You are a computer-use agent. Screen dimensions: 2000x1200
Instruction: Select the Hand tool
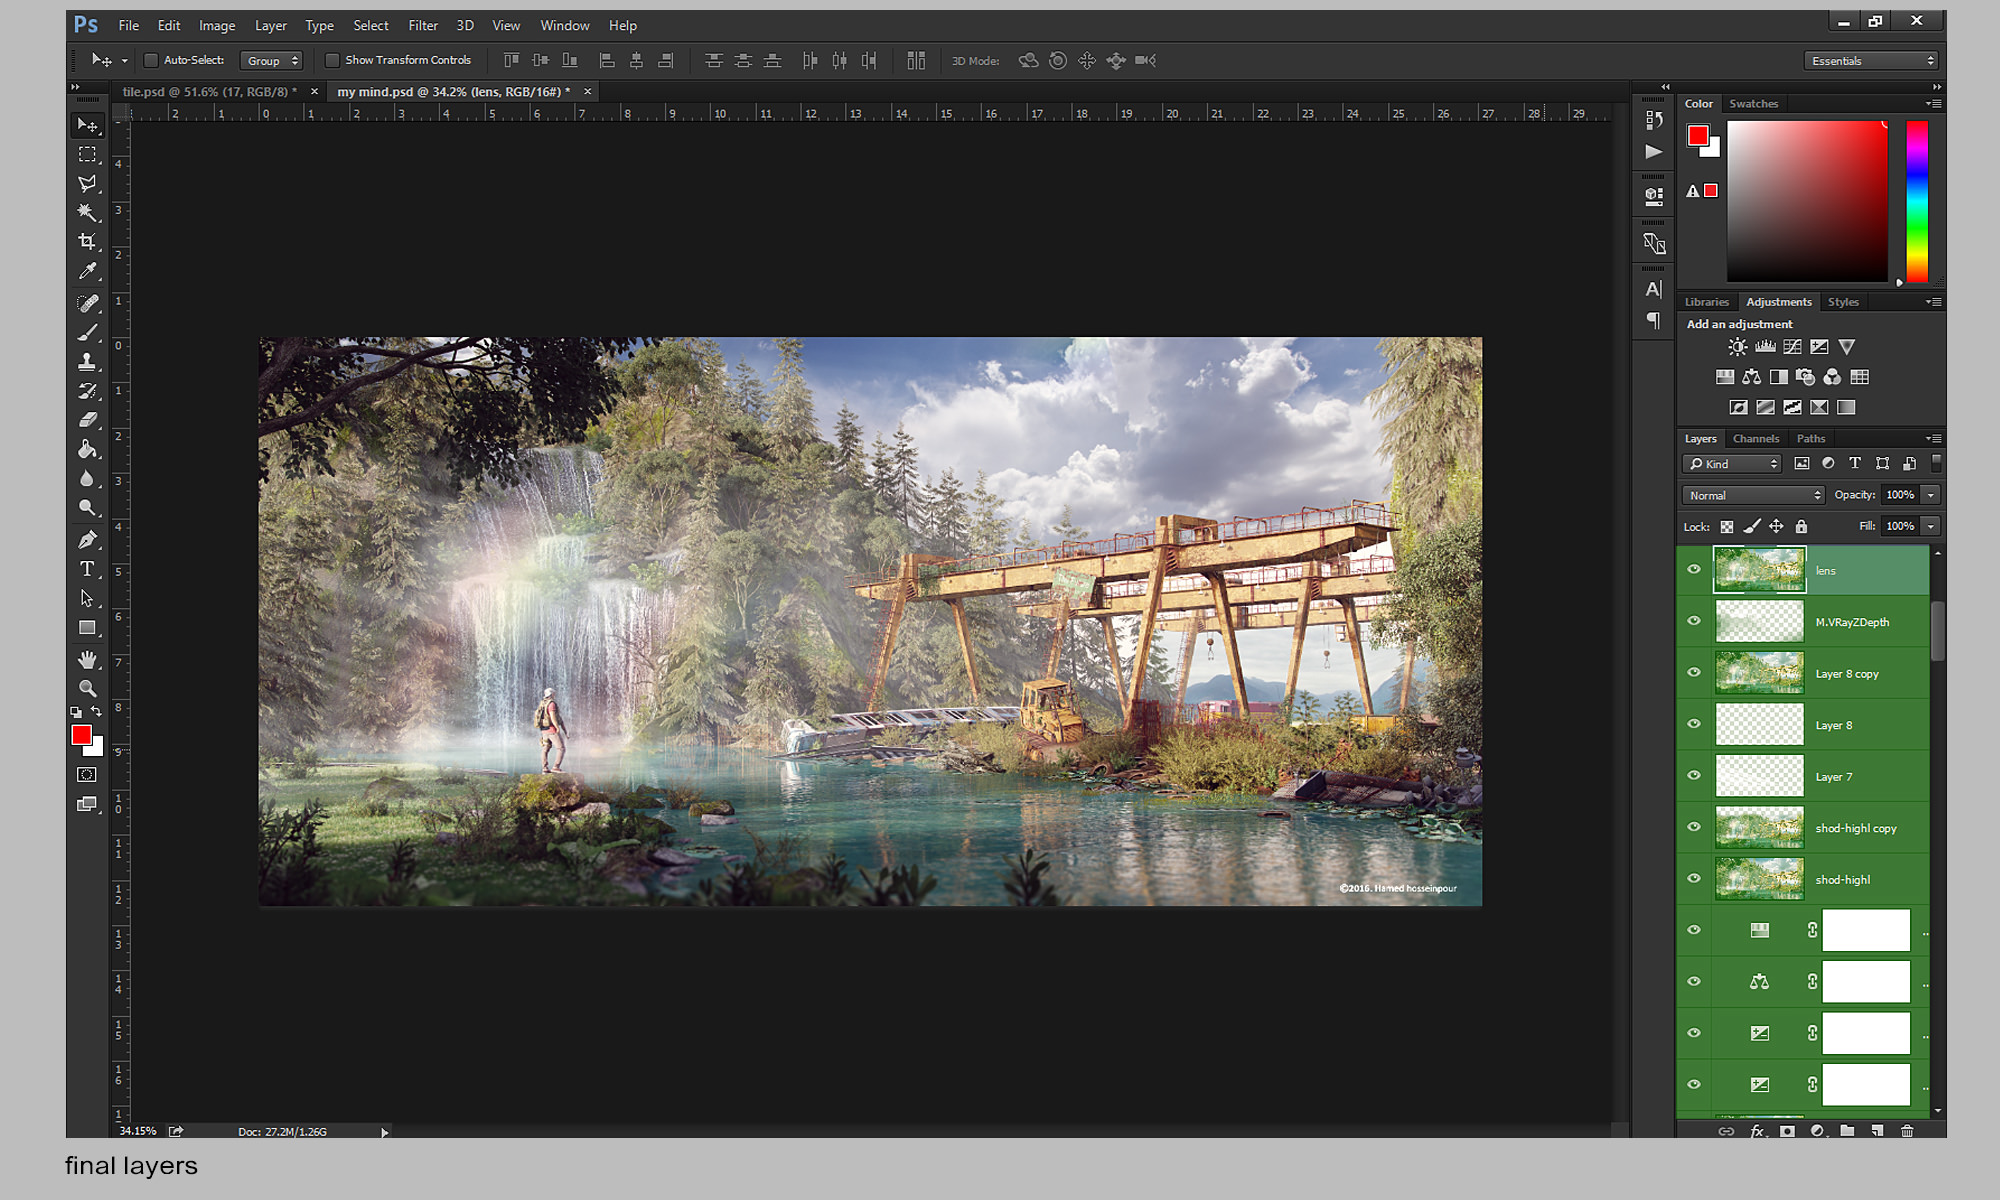tap(88, 659)
